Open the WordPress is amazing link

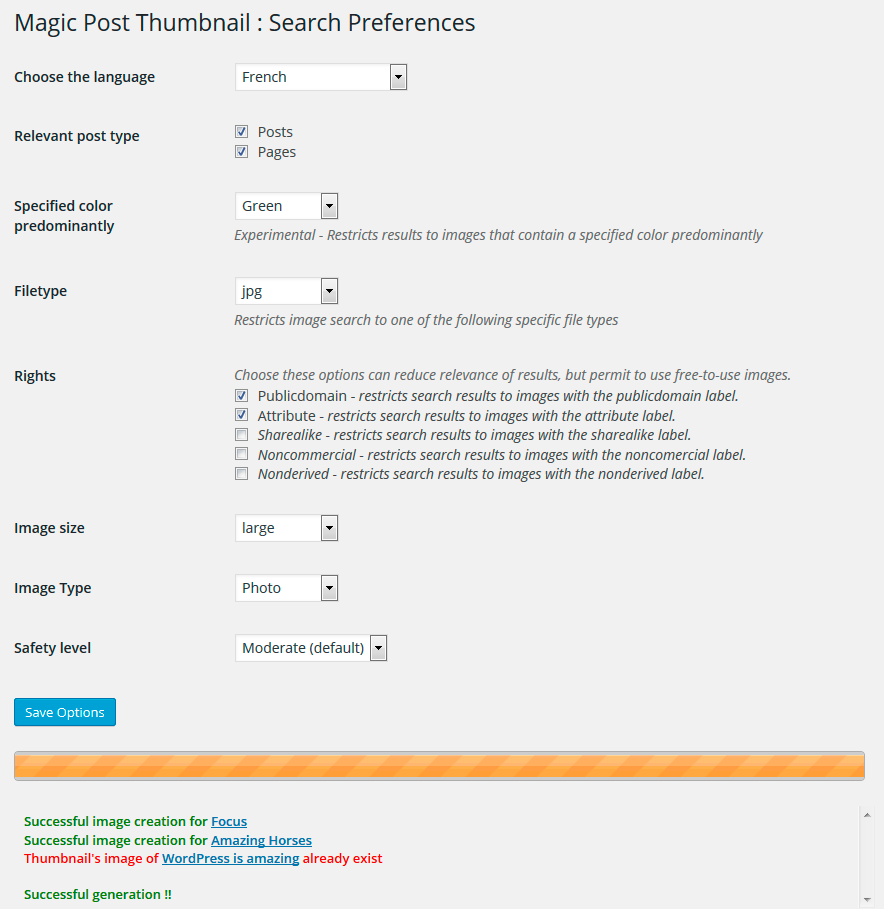pyautogui.click(x=231, y=859)
